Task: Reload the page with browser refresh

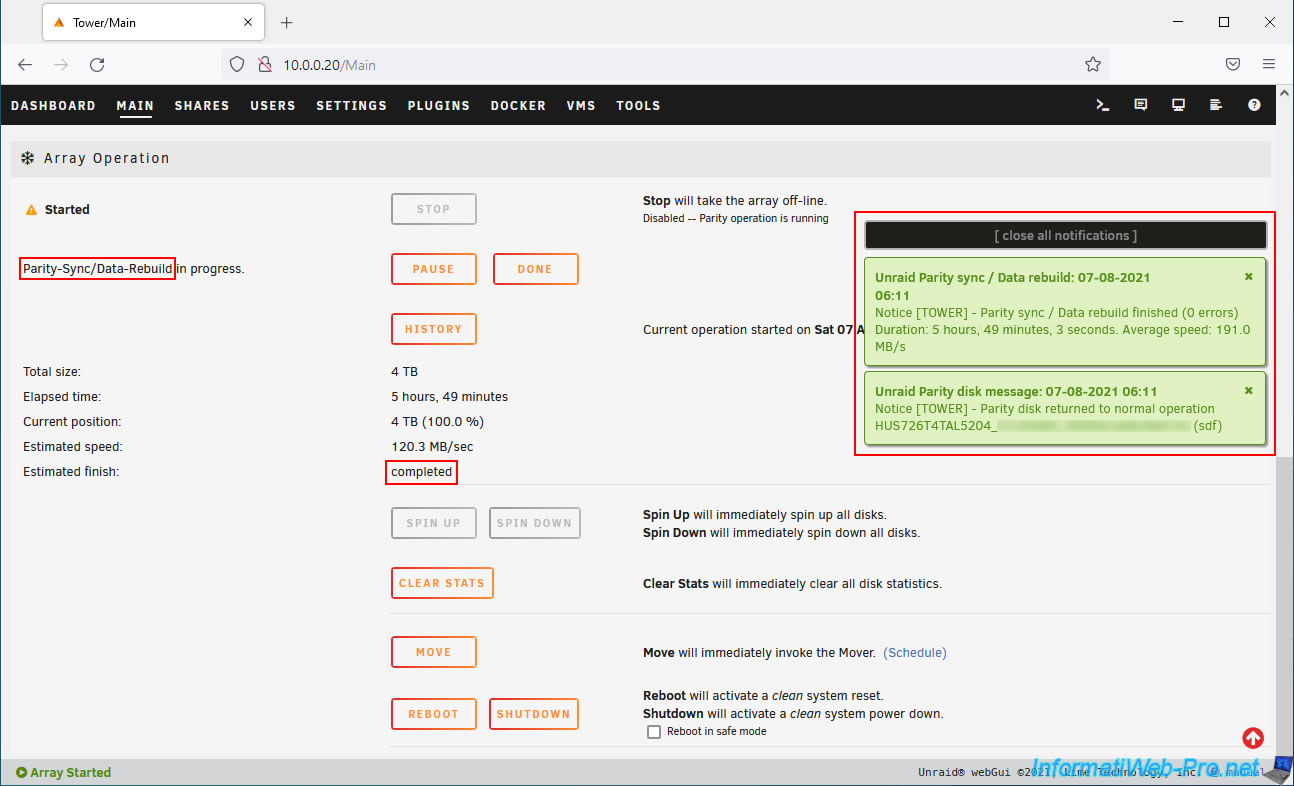Action: 97,65
